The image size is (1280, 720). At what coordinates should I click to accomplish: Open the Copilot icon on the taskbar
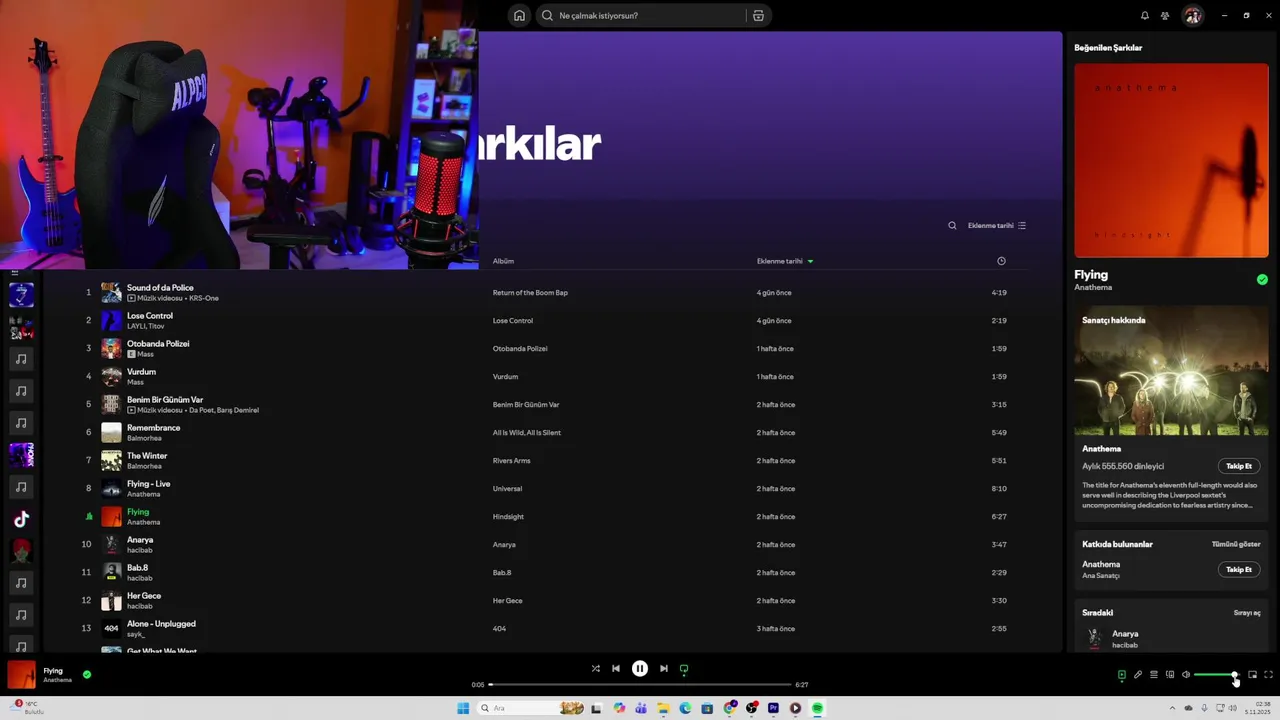click(x=619, y=708)
